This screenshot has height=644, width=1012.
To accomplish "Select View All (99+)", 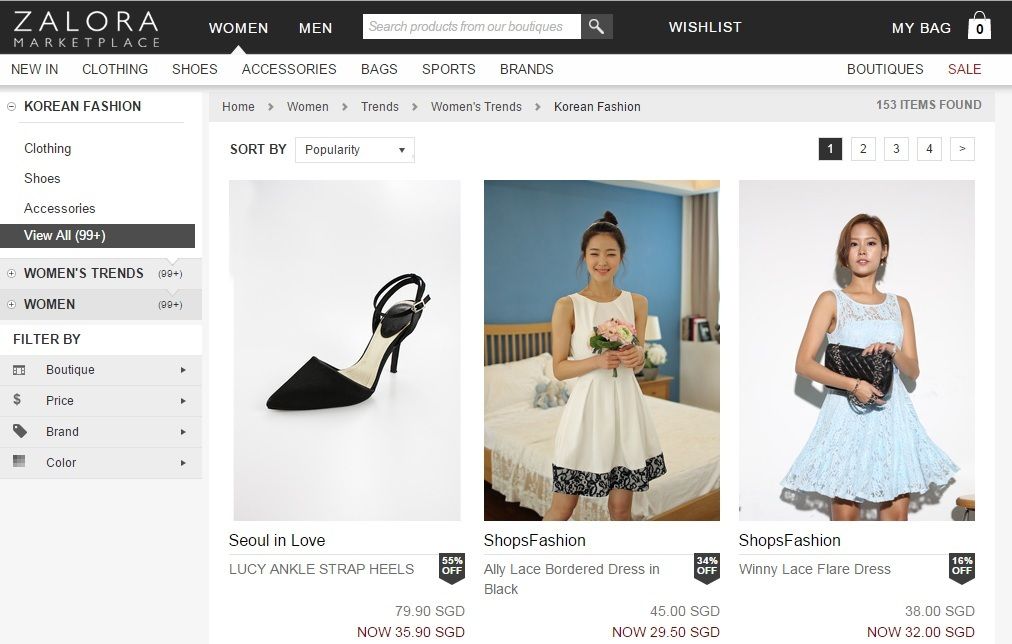I will coord(97,236).
